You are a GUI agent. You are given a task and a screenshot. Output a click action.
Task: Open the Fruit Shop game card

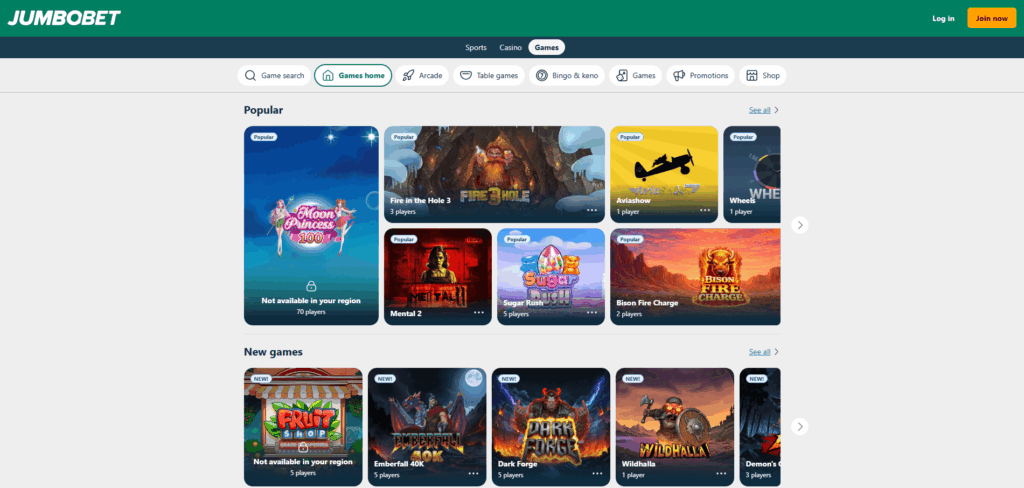(x=303, y=427)
